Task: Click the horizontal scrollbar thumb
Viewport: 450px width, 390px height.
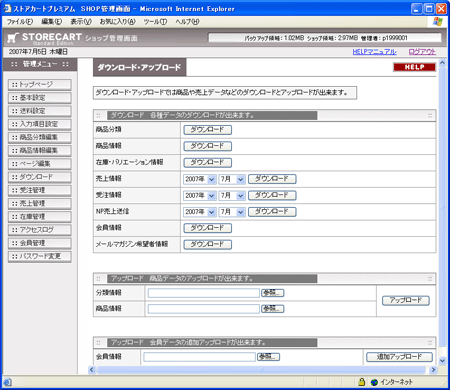Action: click(261, 370)
